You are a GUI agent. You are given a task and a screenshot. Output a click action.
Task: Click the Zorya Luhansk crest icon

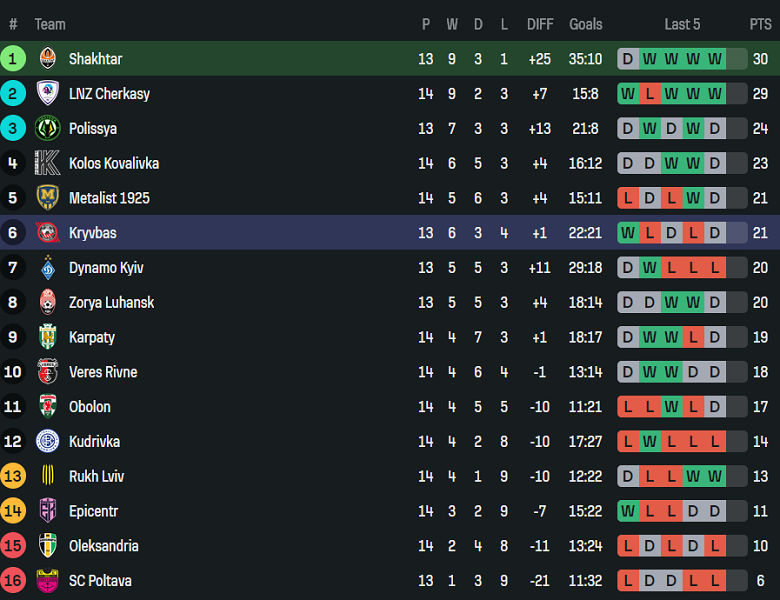[48, 302]
